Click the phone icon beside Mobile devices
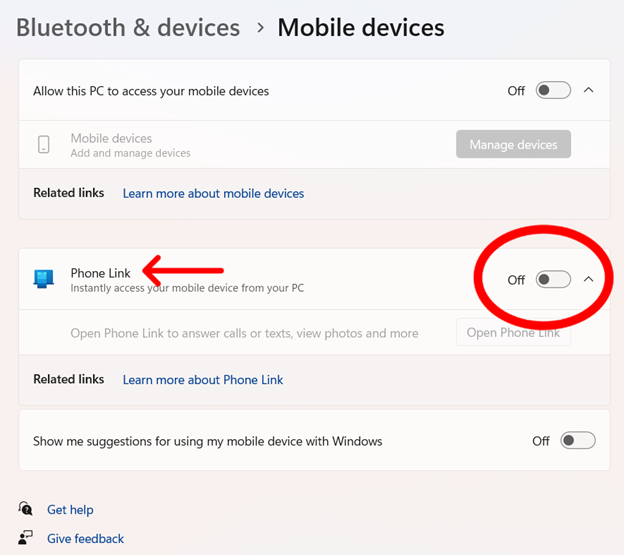624x555 pixels. pyautogui.click(x=44, y=144)
